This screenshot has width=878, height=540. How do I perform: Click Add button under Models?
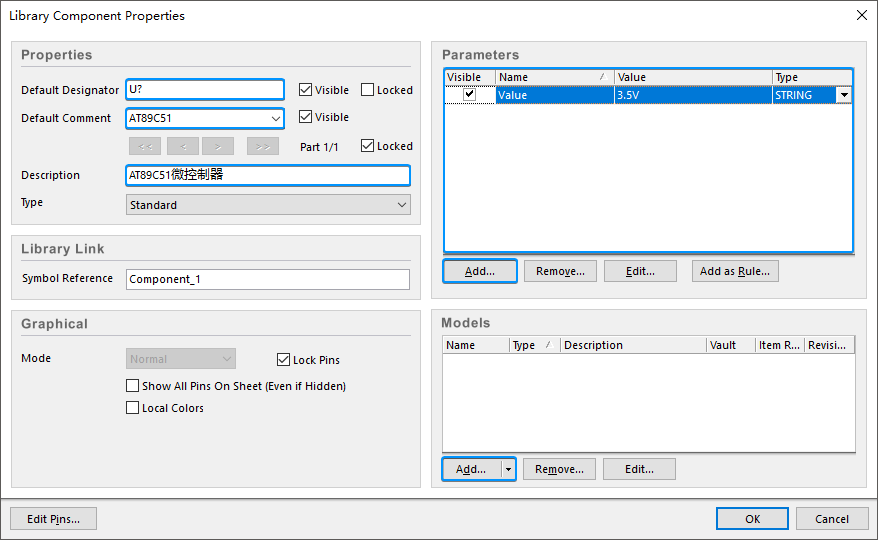point(472,469)
